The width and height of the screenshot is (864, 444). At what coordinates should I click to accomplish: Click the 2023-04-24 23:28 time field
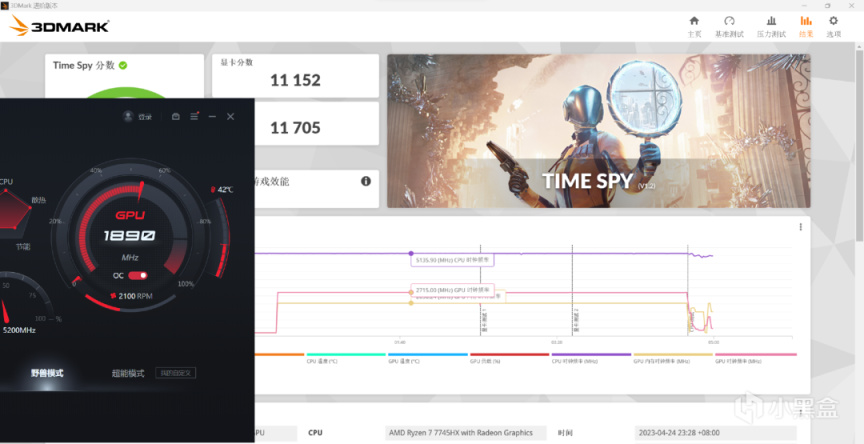[715, 433]
